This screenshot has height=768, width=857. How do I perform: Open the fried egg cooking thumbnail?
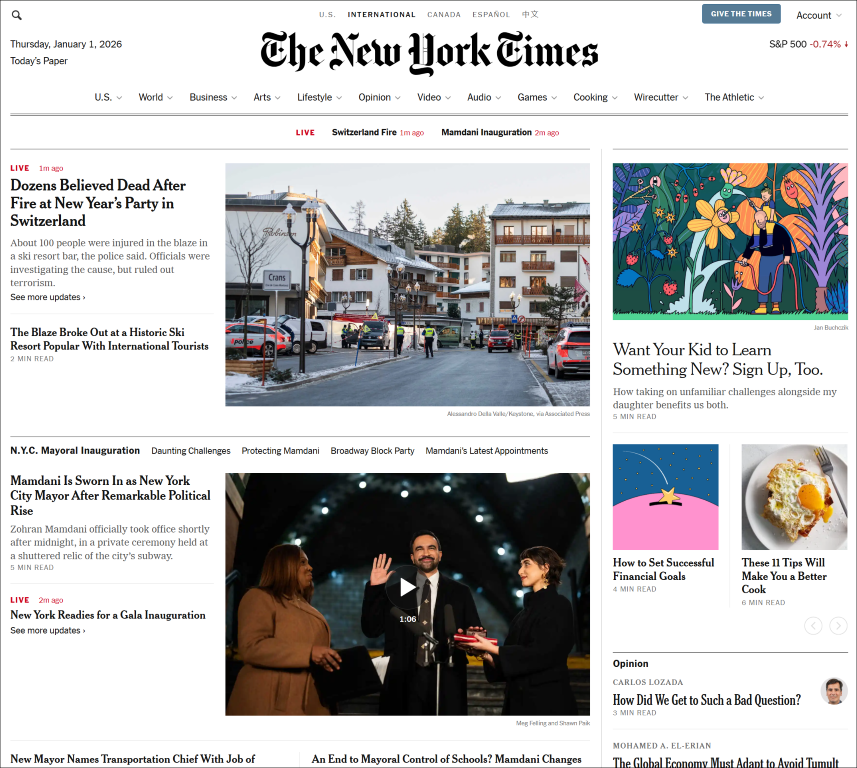(x=794, y=496)
